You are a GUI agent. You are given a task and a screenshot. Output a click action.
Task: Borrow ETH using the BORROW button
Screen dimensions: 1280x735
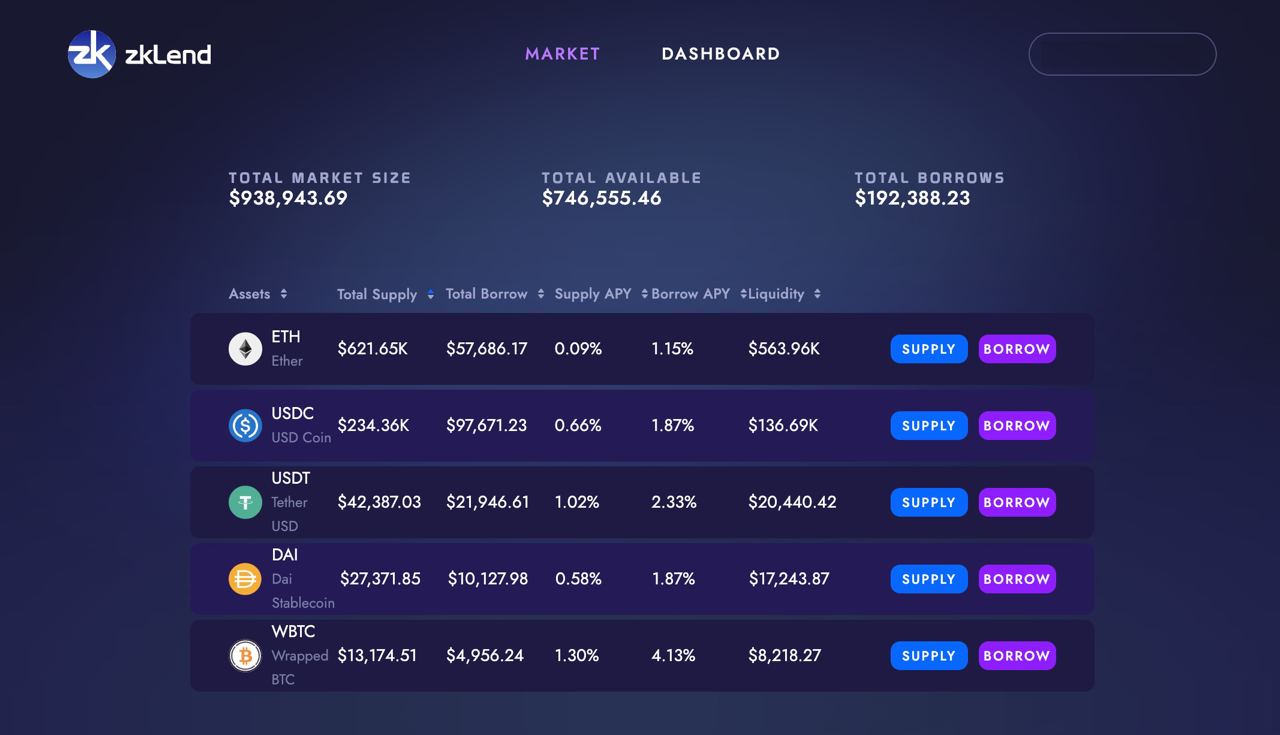[x=1017, y=349]
